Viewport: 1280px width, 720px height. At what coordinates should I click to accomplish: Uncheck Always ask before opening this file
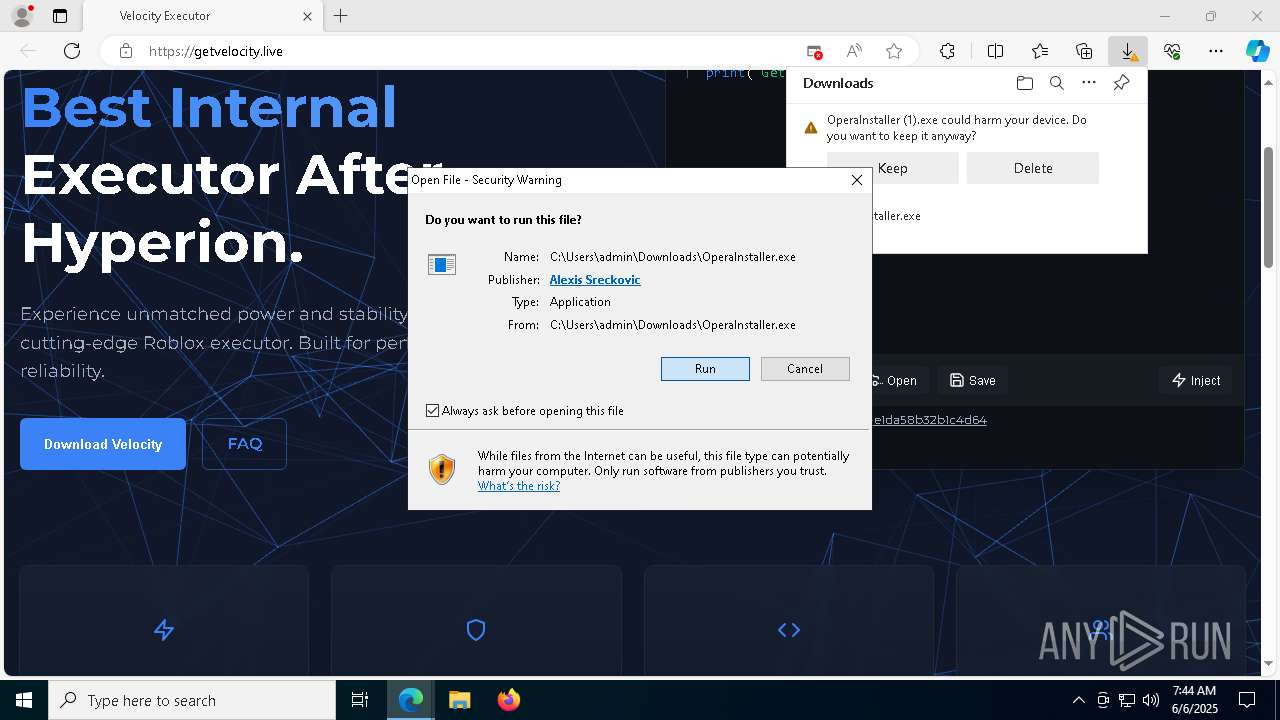coord(432,411)
